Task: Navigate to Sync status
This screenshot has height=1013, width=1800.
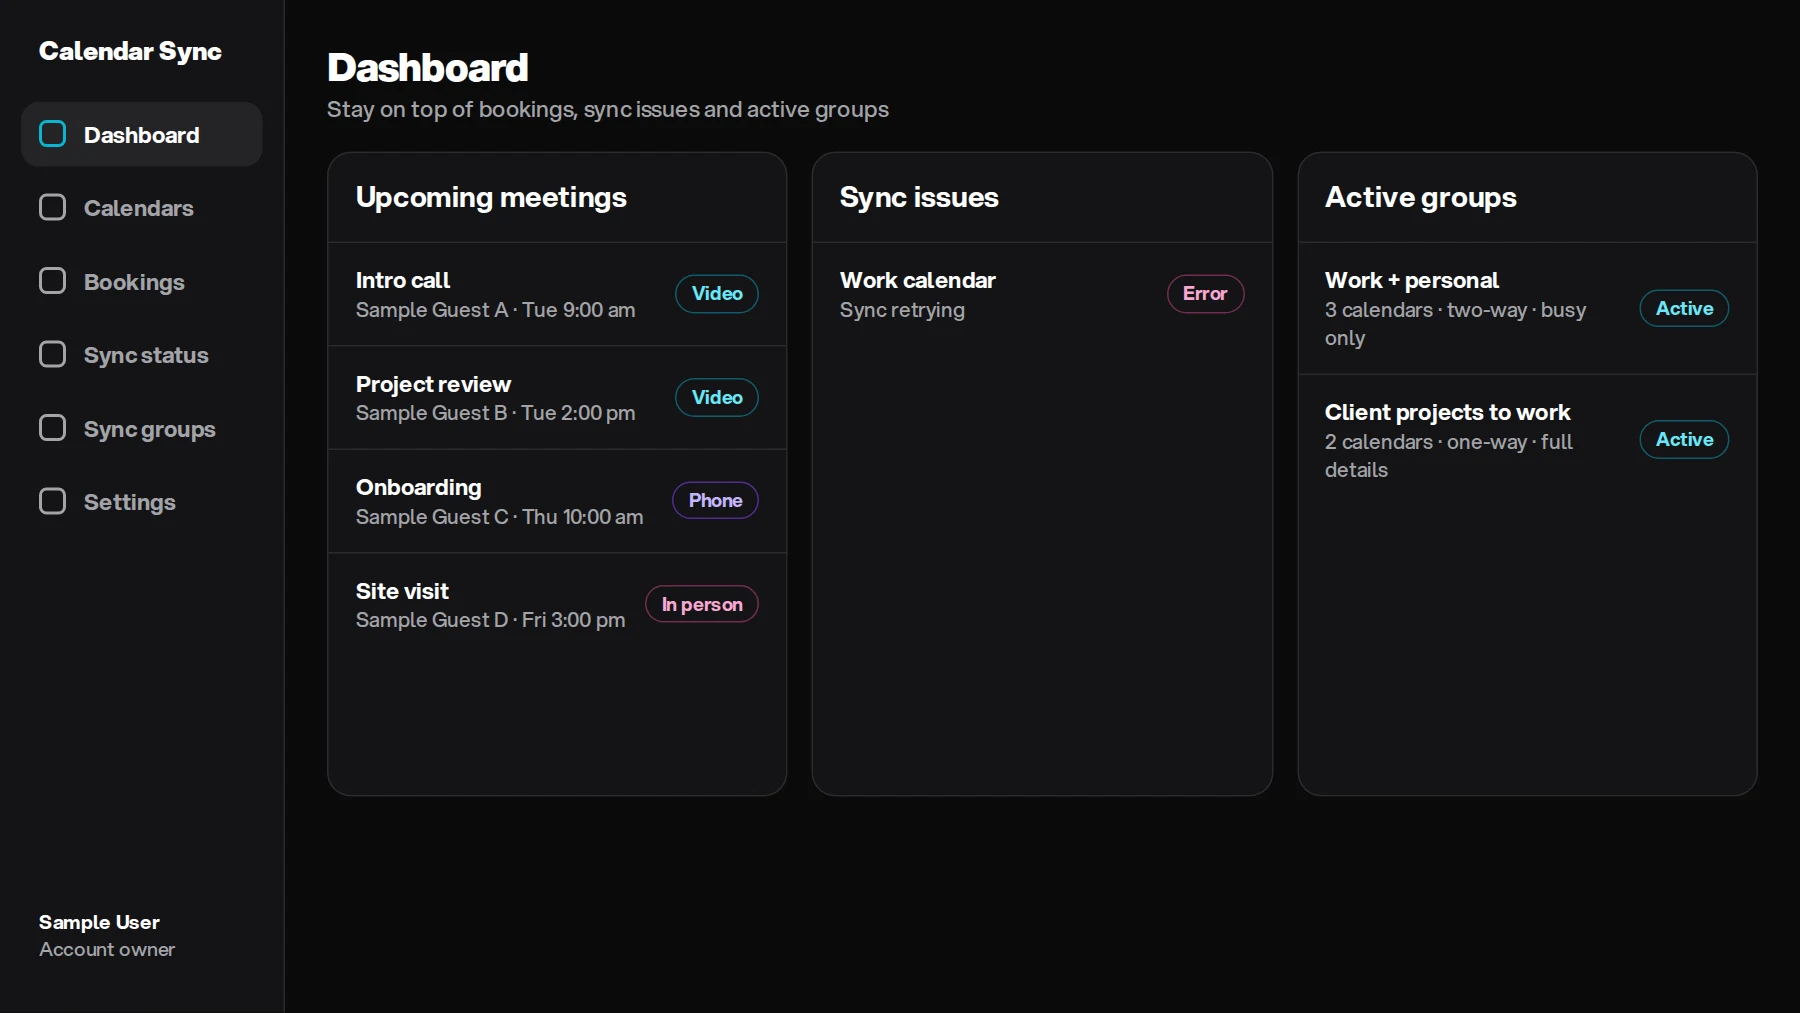Action: click(142, 355)
